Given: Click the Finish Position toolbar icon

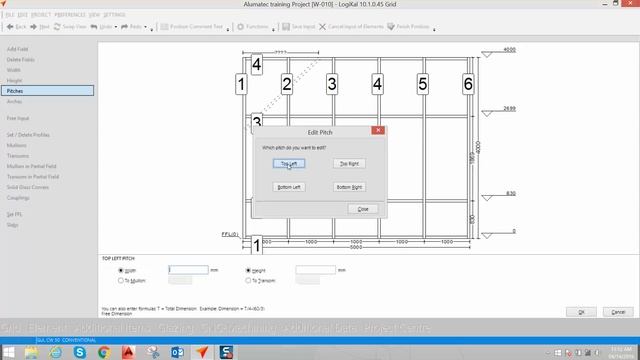Looking at the screenshot, I should pyautogui.click(x=391, y=27).
